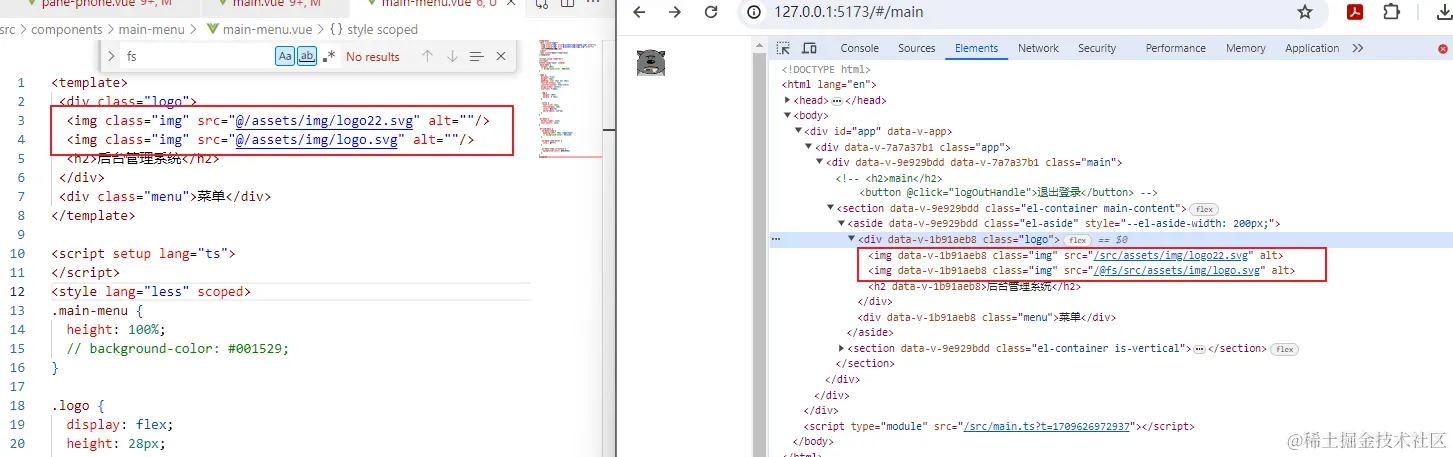The image size is (1453, 457).
Task: Collapse the selected div class="logo" node
Action: pyautogui.click(x=852, y=240)
